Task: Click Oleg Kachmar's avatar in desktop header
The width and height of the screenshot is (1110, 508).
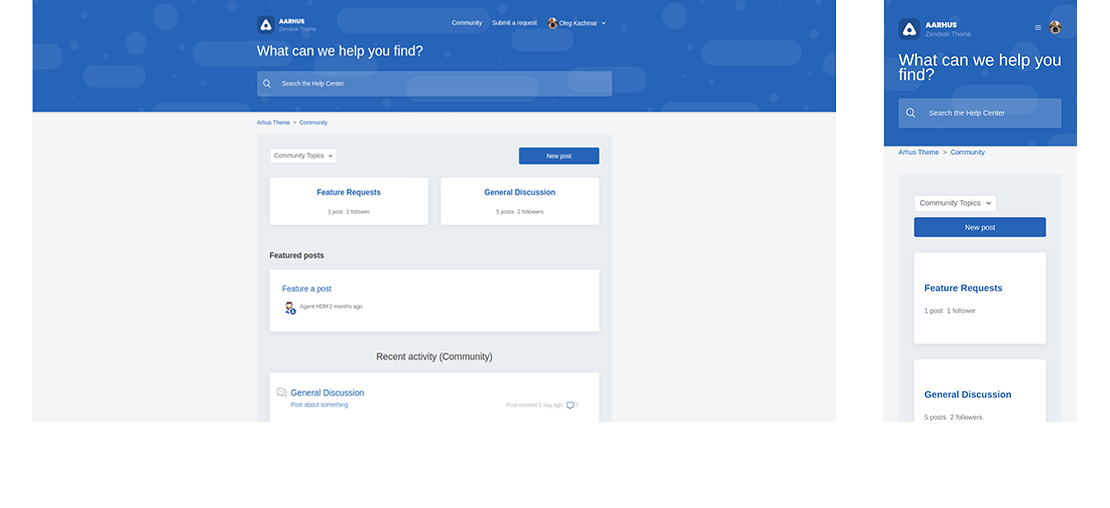Action: [552, 23]
